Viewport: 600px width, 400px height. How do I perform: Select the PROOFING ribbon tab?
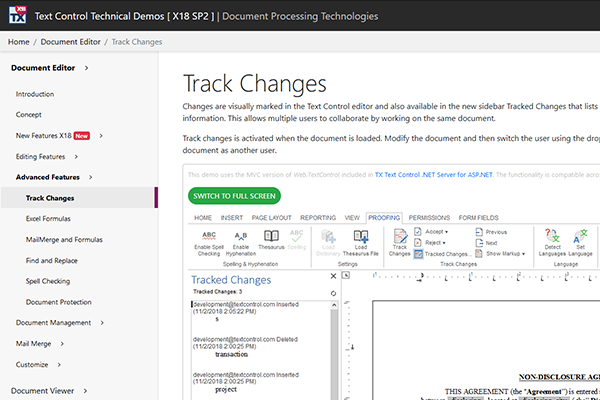384,218
